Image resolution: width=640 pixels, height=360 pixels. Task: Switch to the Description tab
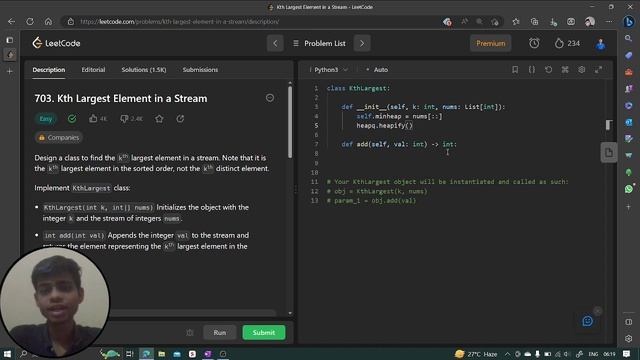[49, 70]
